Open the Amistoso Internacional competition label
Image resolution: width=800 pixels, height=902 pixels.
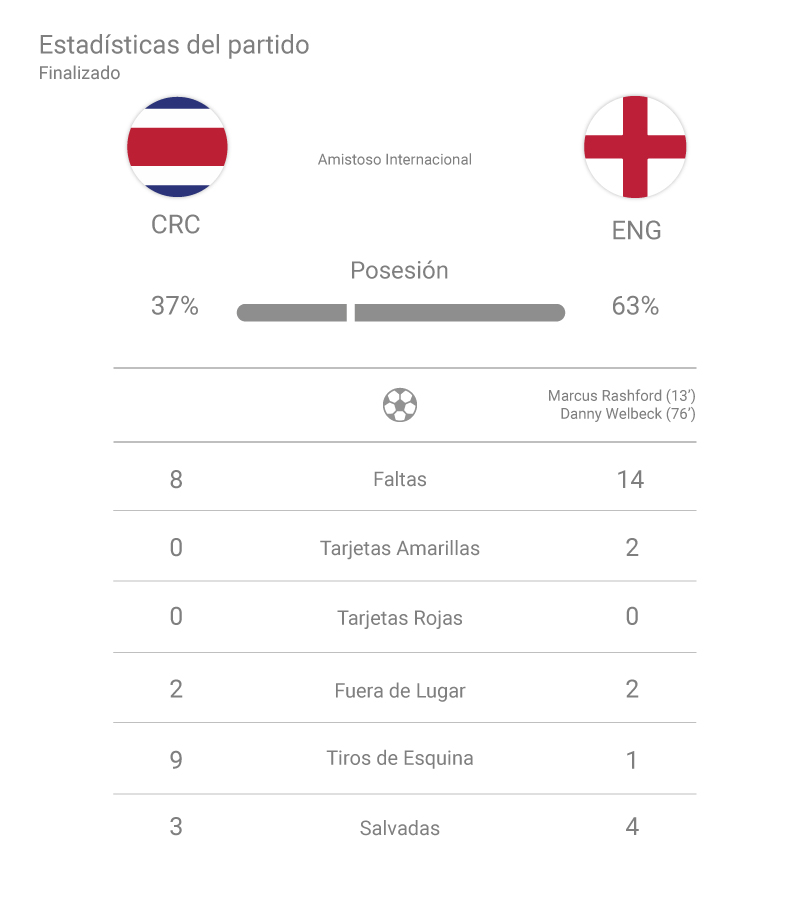[x=394, y=159]
